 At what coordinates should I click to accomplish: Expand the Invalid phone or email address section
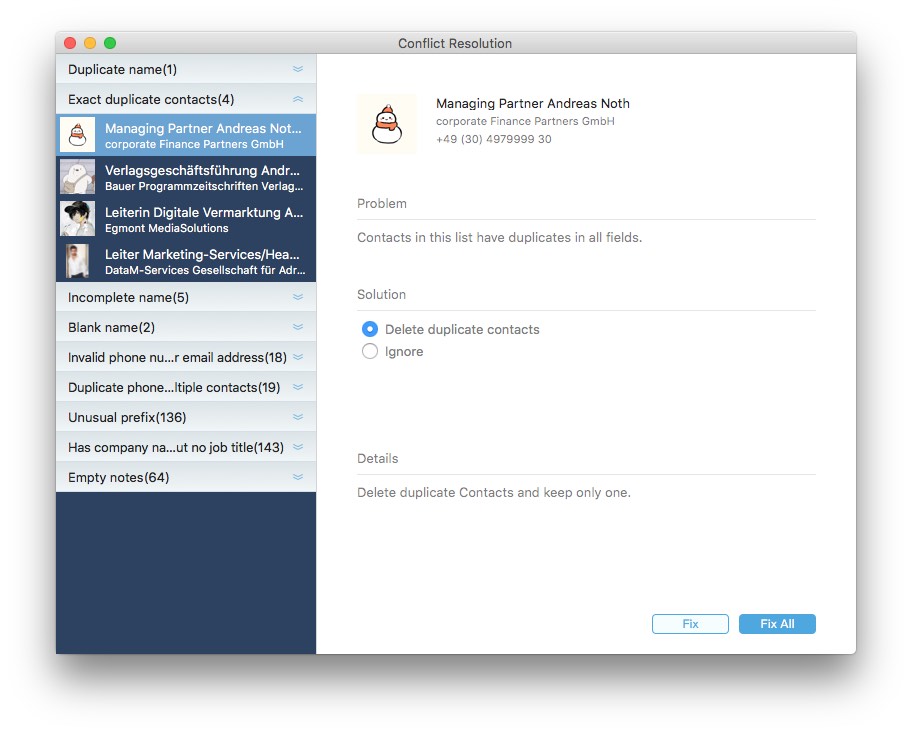pyautogui.click(x=297, y=357)
